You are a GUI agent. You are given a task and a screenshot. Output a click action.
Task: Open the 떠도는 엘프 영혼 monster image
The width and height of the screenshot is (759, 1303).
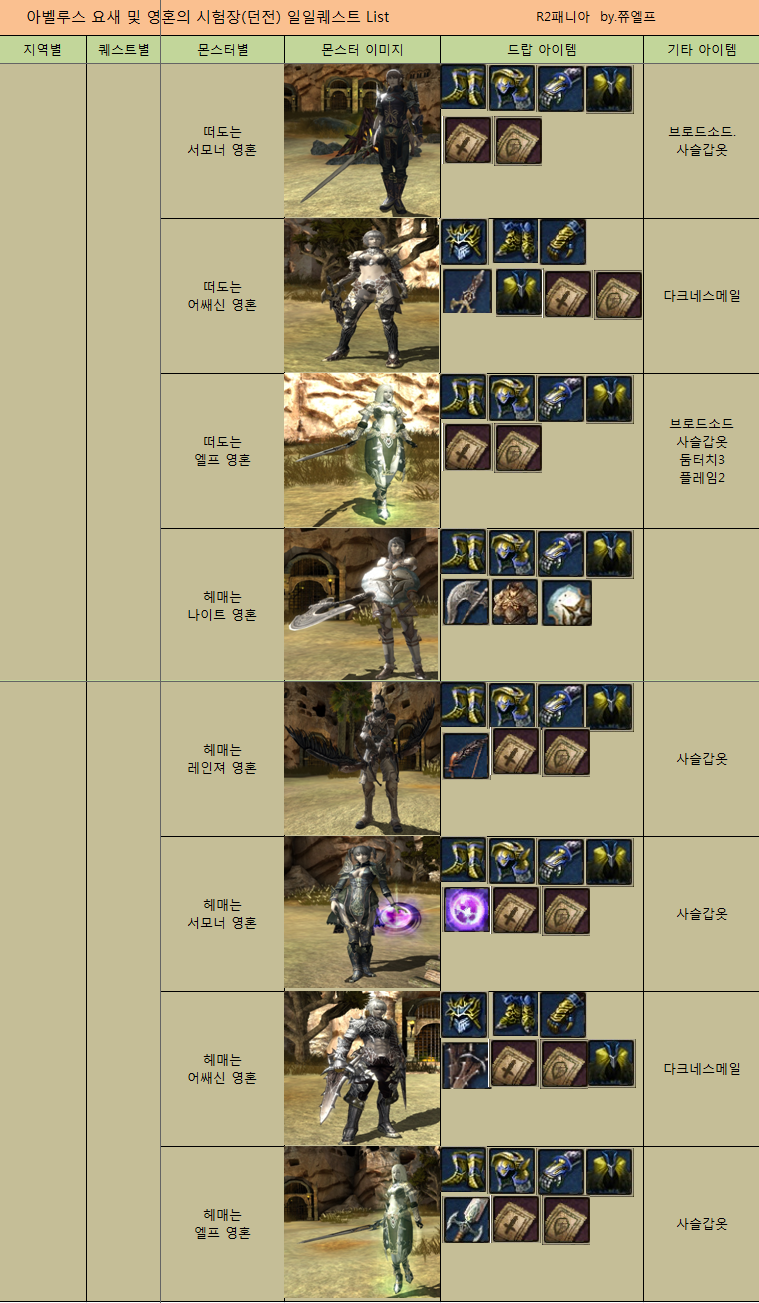[362, 450]
